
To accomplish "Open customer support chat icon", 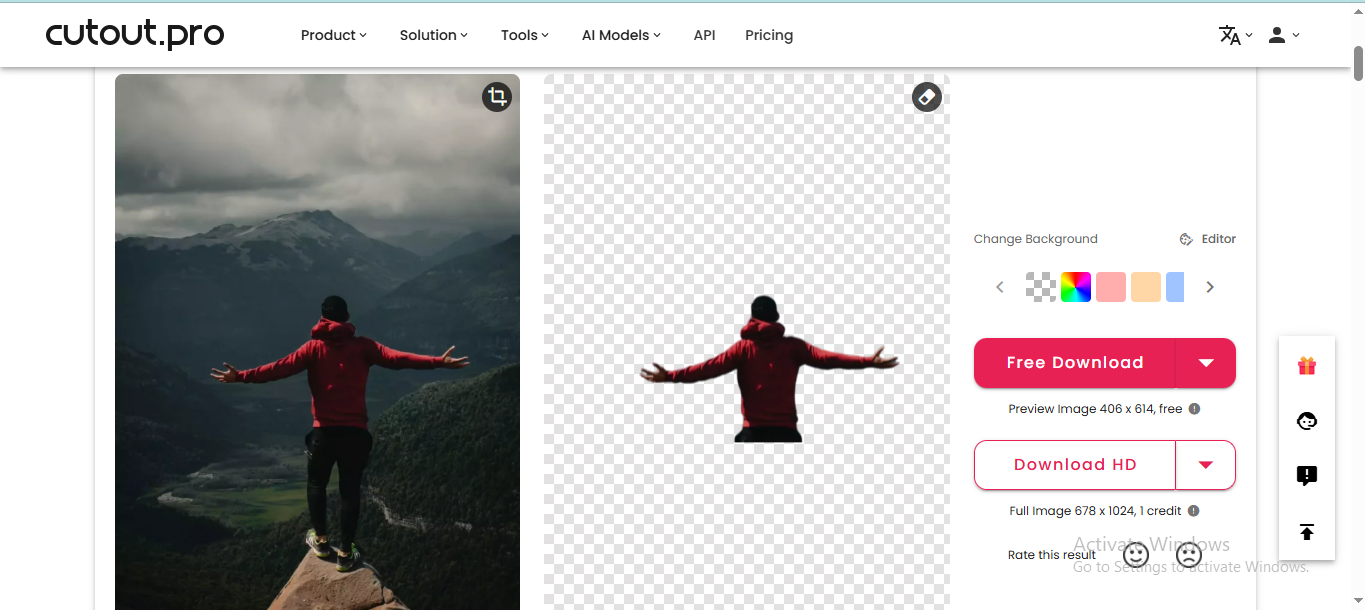I will tap(1306, 421).
